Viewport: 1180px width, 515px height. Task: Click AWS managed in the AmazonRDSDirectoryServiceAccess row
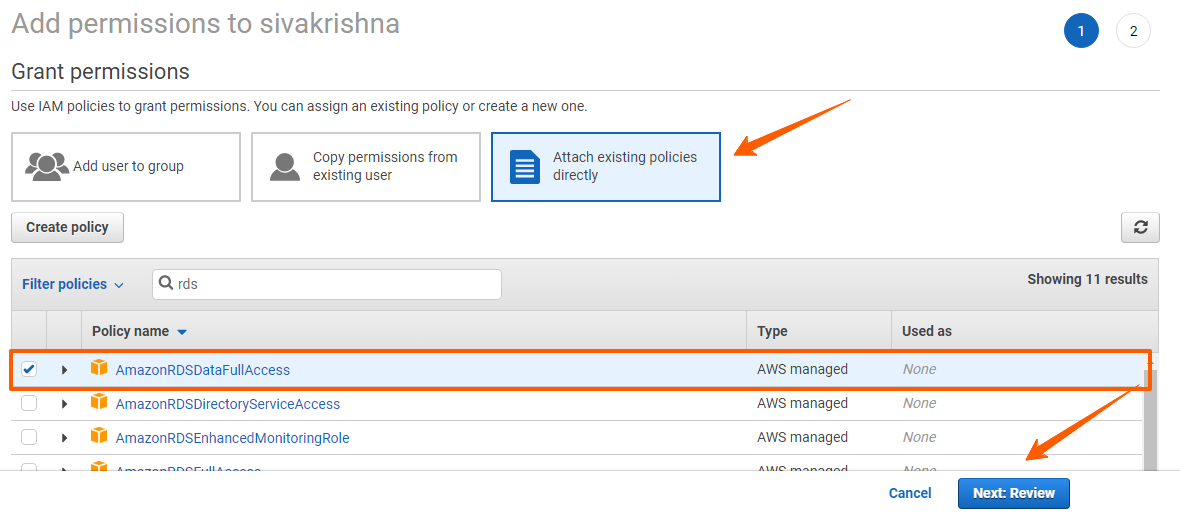click(x=802, y=403)
